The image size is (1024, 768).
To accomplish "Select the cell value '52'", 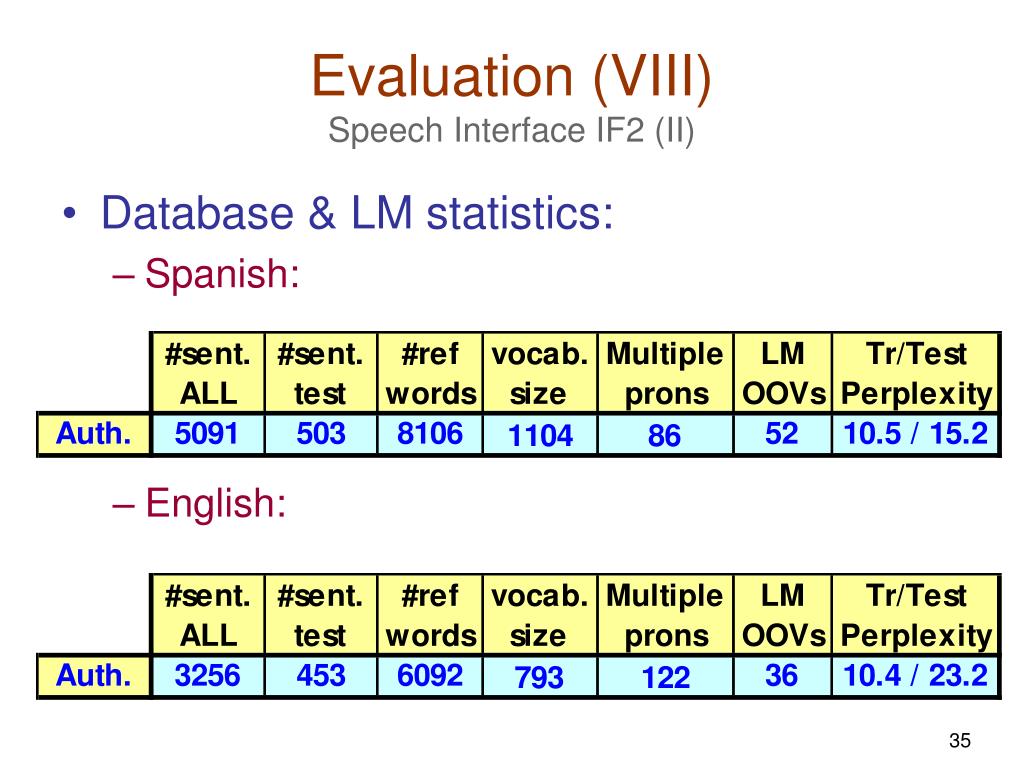I will 782,434.
